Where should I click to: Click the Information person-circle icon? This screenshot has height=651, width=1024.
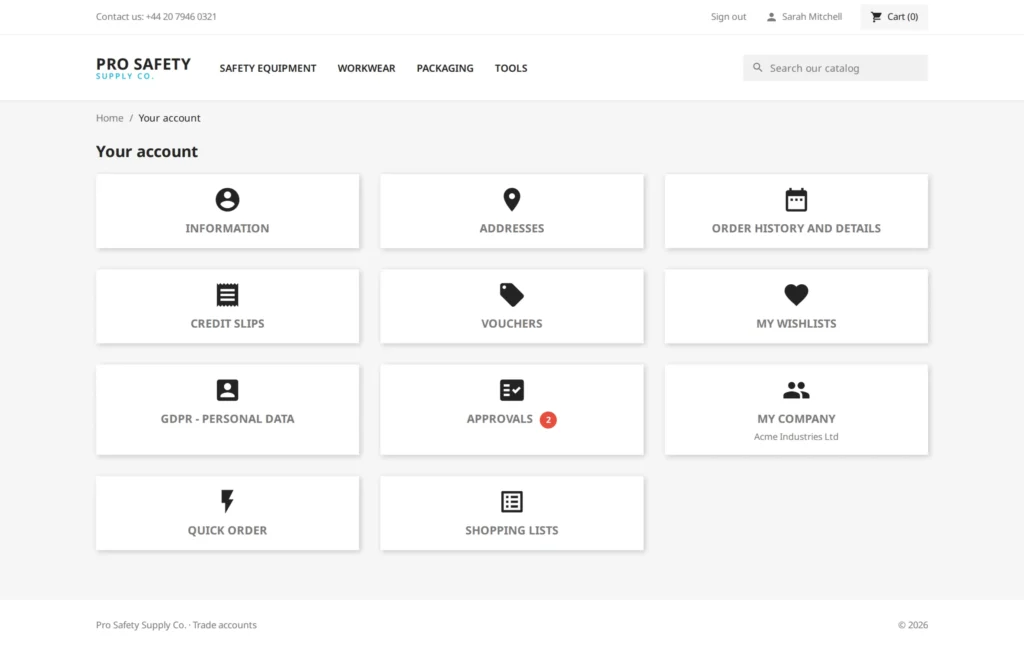[227, 200]
